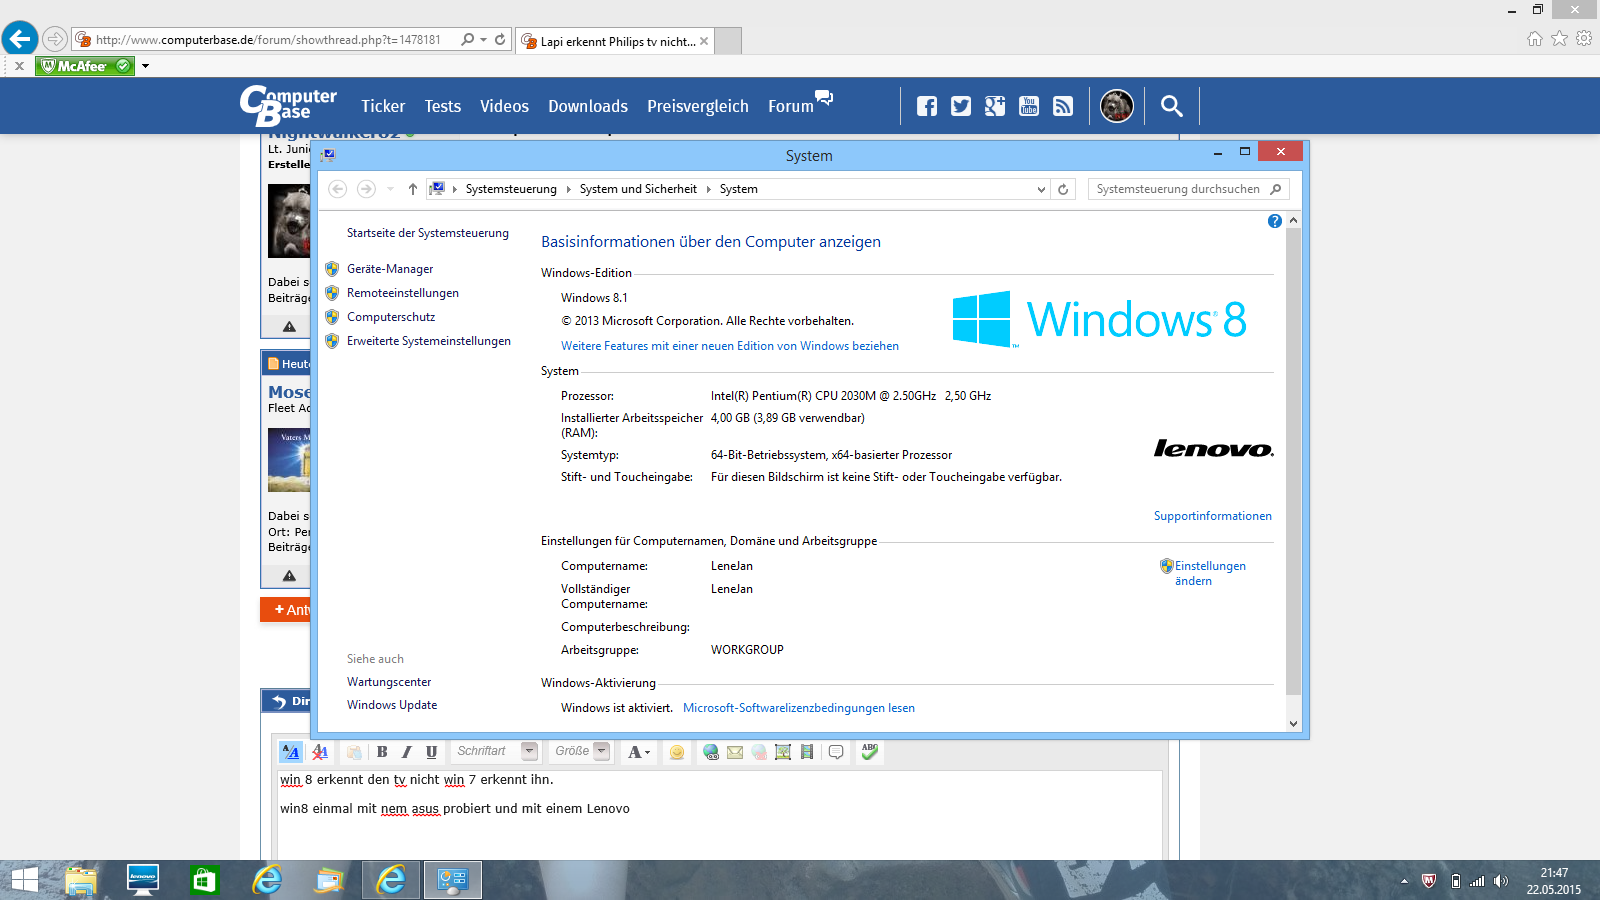This screenshot has width=1600, height=900.
Task: Open ComputerBase Google Plus icon
Action: (x=995, y=106)
